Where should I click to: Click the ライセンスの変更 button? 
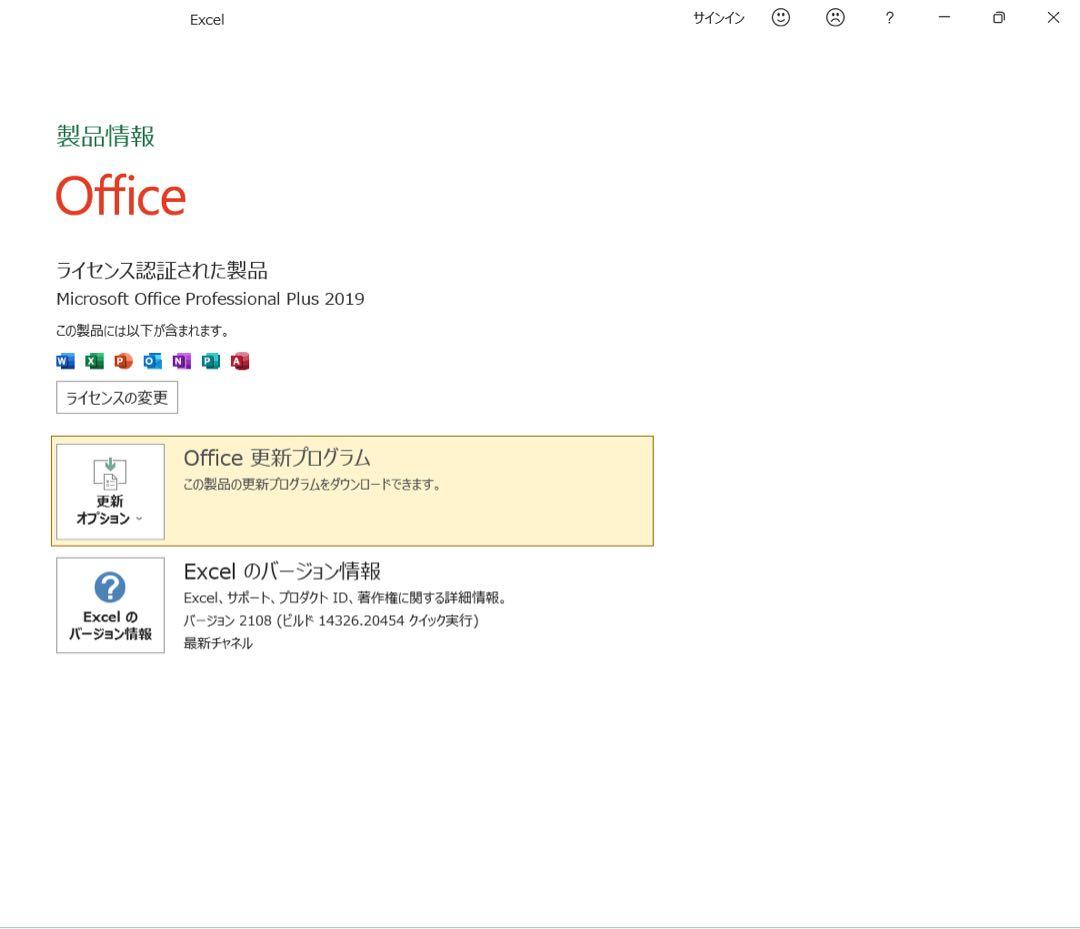[x=117, y=398]
